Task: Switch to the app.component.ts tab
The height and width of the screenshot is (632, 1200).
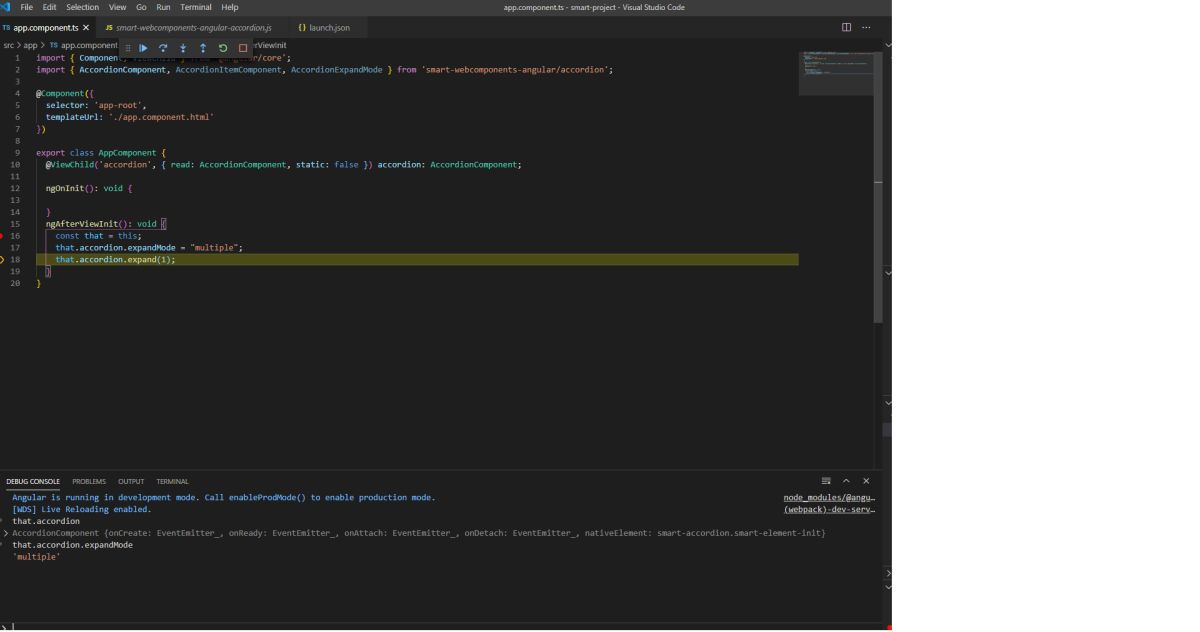Action: point(45,27)
